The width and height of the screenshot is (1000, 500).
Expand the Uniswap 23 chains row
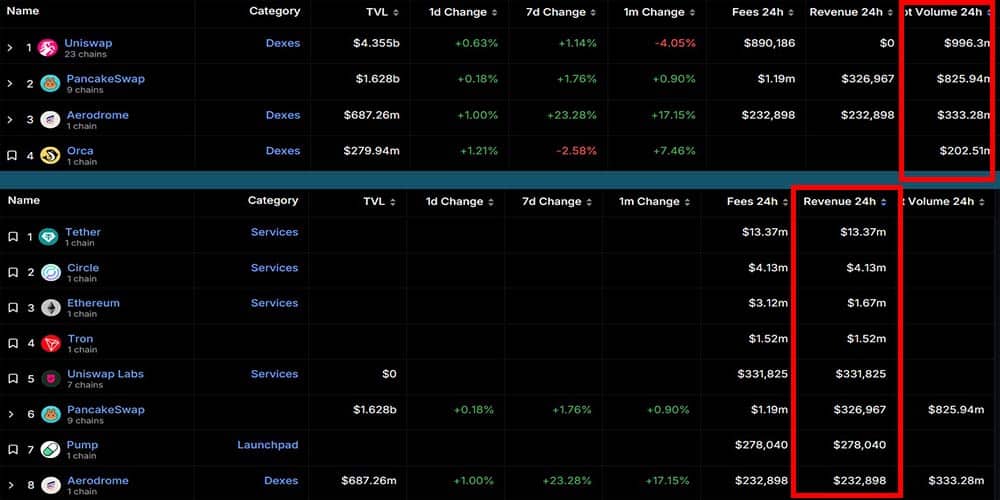10,48
